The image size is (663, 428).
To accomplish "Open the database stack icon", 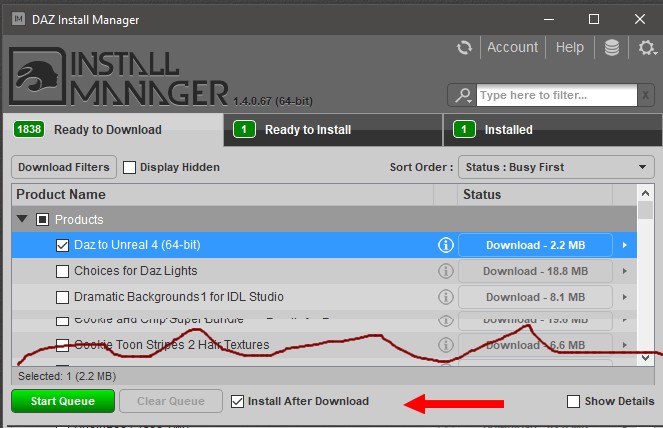I will [611, 47].
